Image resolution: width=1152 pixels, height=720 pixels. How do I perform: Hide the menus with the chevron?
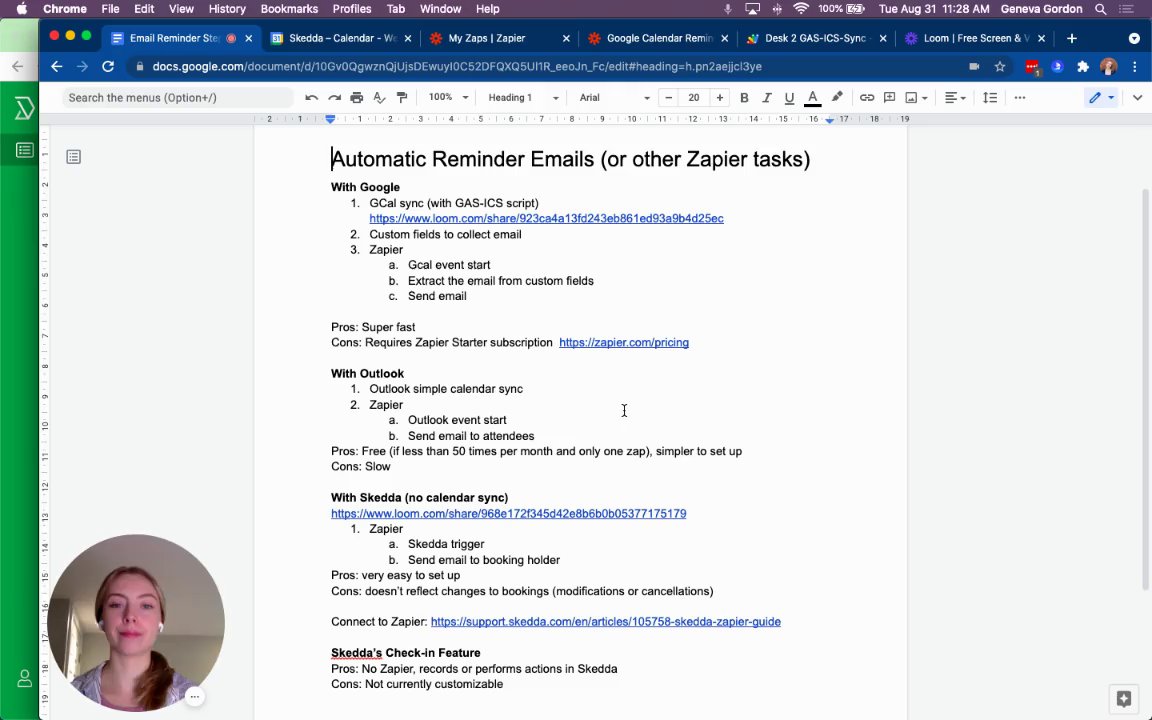coord(1137,98)
